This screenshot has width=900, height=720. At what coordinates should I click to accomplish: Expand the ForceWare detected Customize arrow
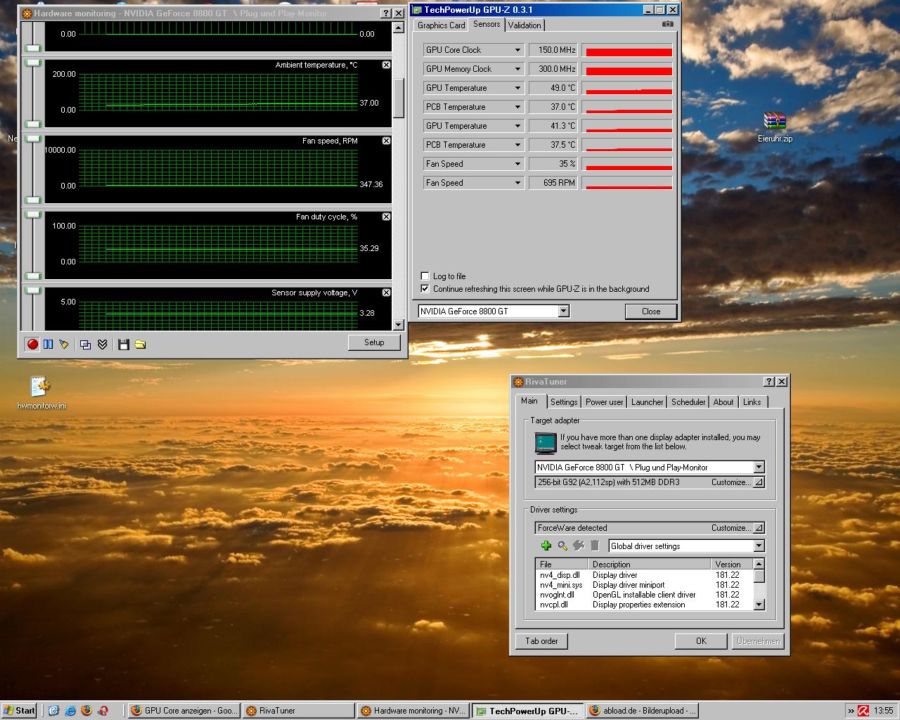pos(758,528)
